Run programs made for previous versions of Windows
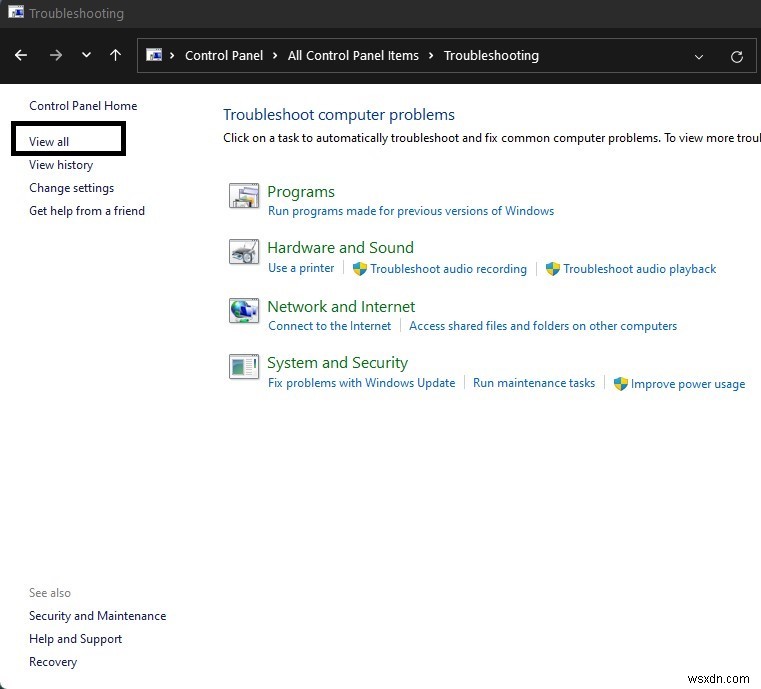Image resolution: width=761 pixels, height=689 pixels. point(411,211)
